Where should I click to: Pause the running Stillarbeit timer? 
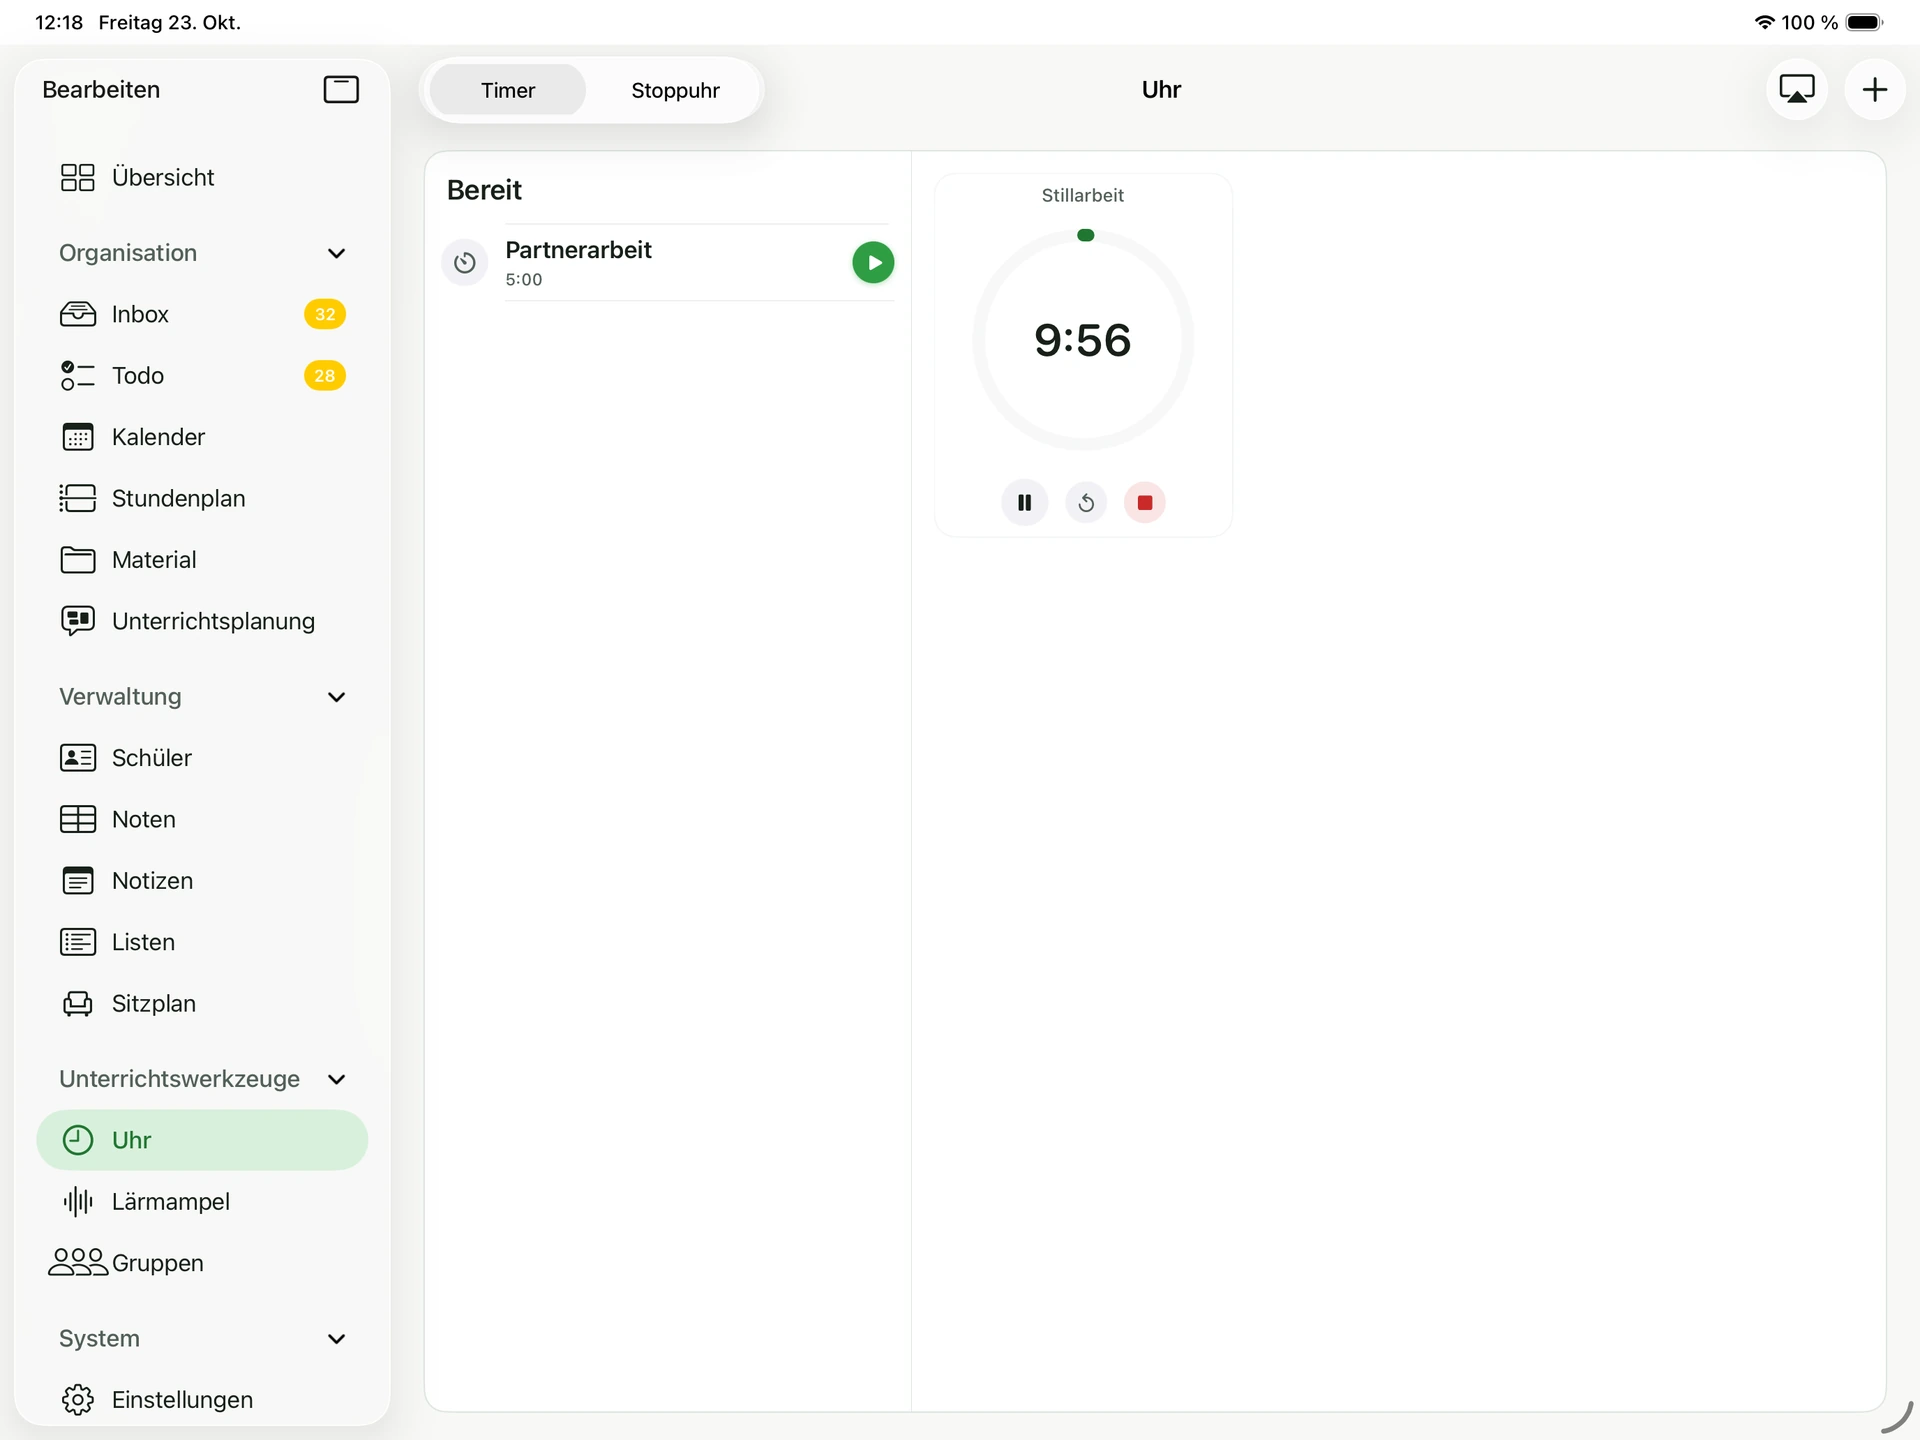click(x=1024, y=503)
